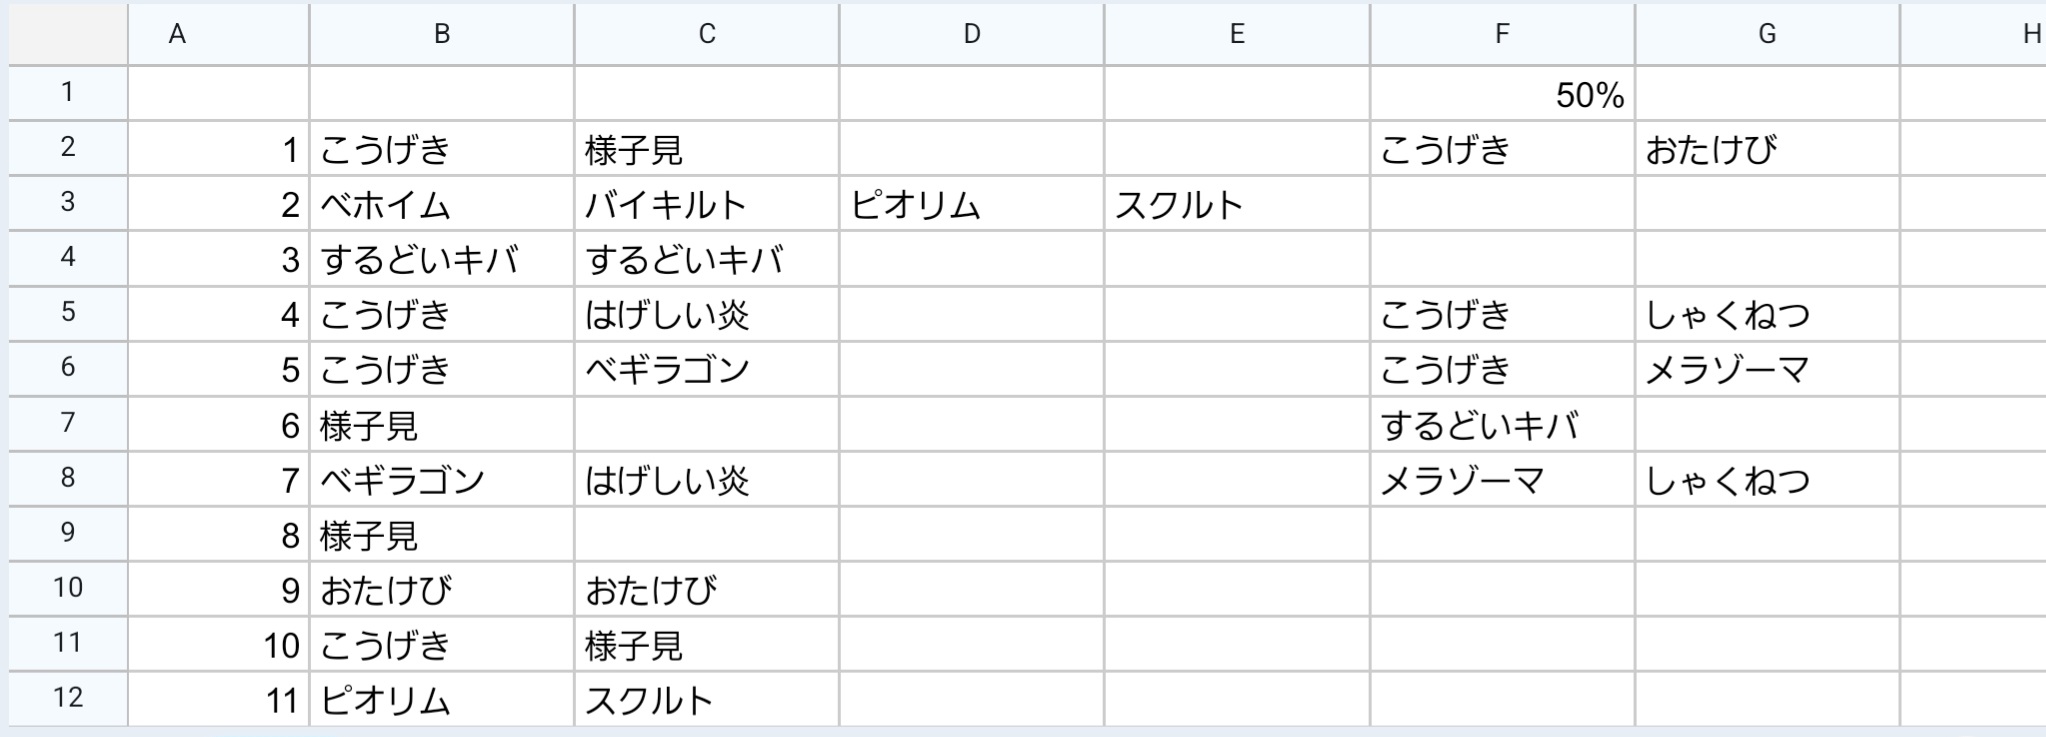Select row 12 header

(x=67, y=698)
